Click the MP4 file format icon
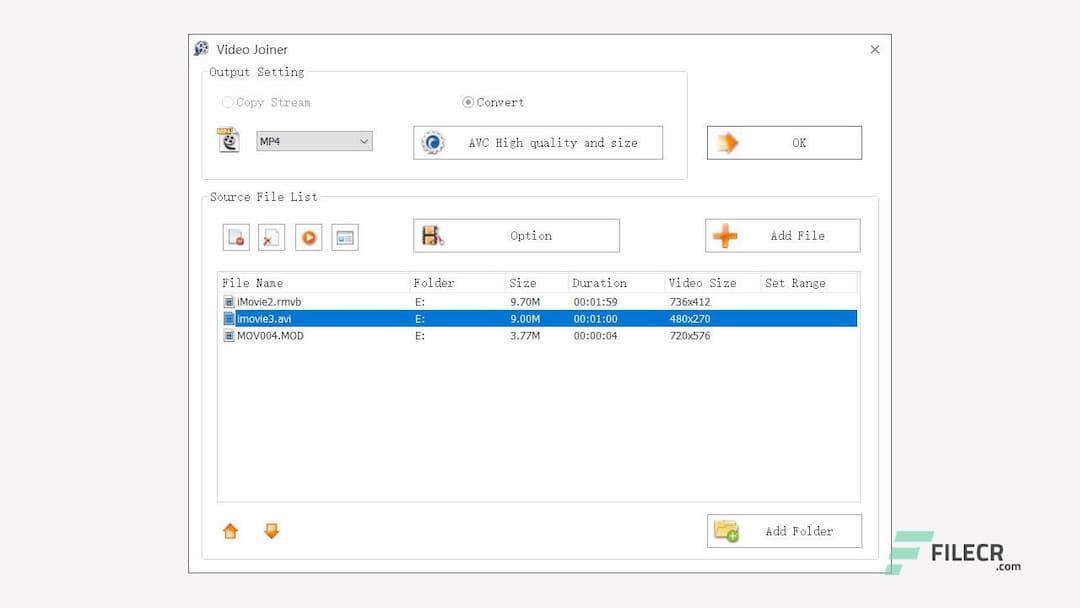The image size is (1080, 608). pos(228,141)
